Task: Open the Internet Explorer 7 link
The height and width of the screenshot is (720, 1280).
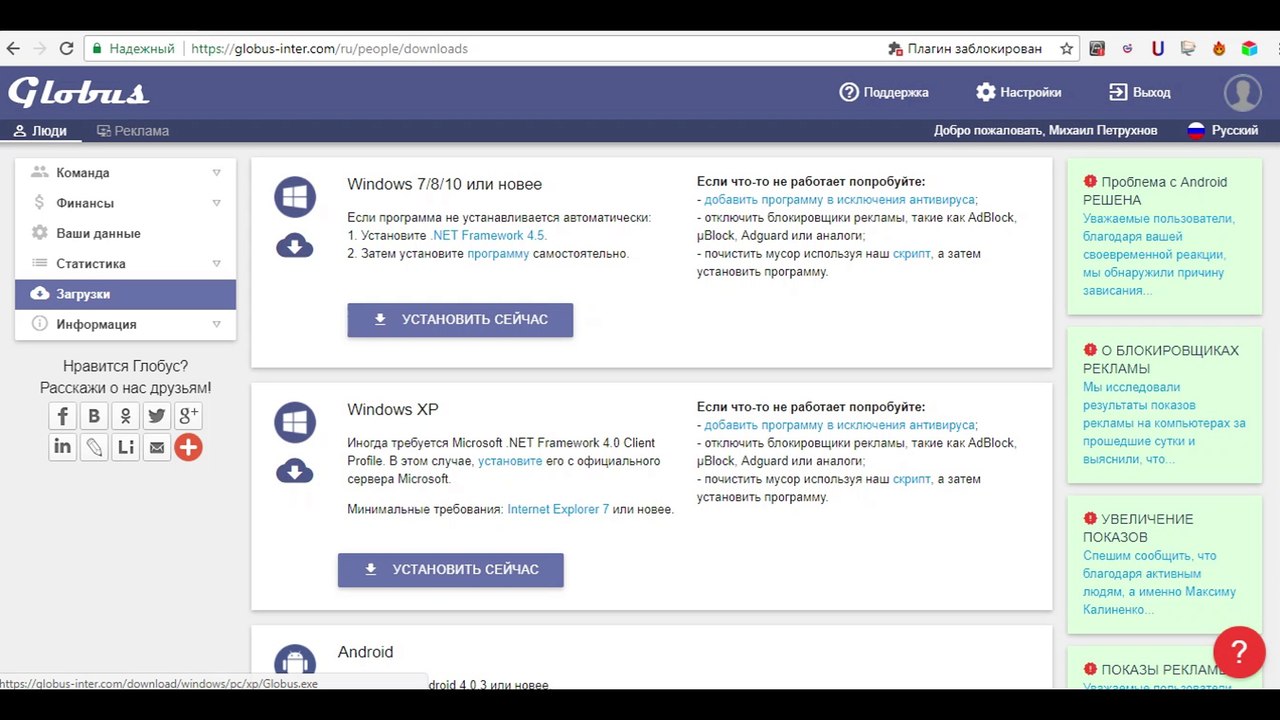Action: pyautogui.click(x=558, y=509)
